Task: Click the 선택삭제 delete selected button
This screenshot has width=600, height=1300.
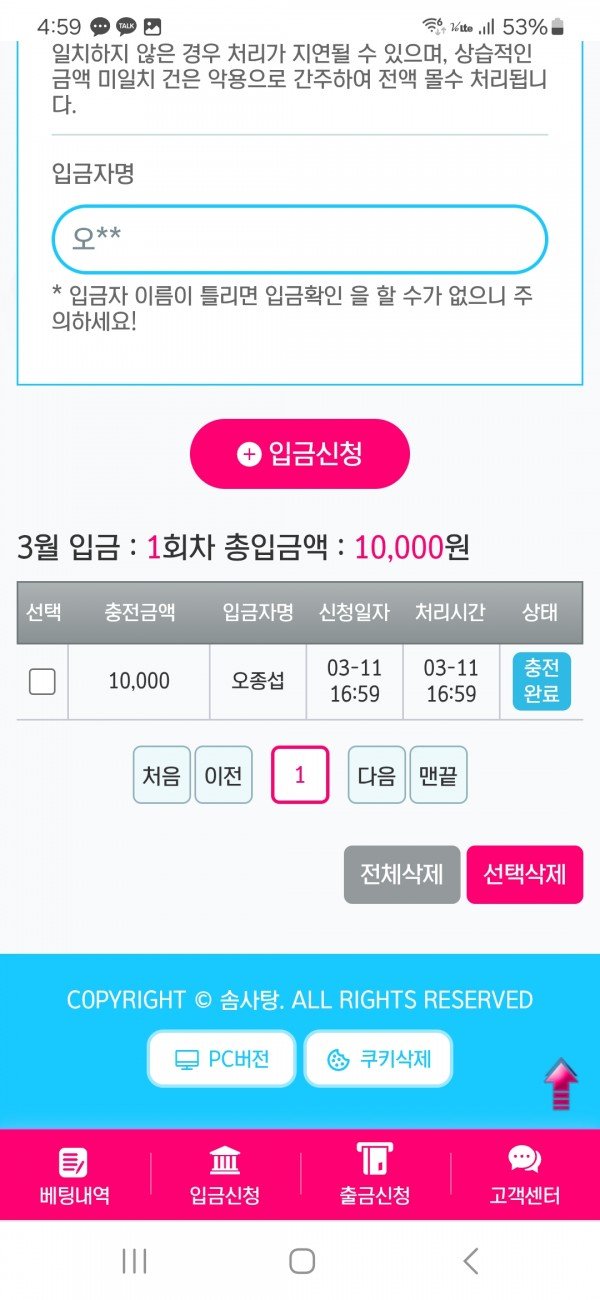Action: point(524,874)
